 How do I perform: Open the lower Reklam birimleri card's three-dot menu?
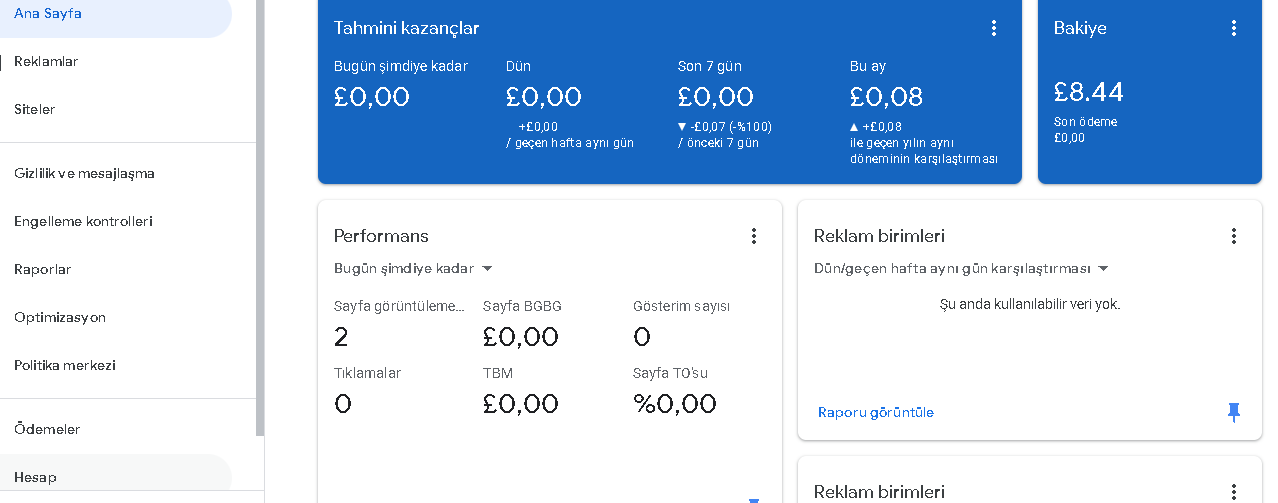tap(1233, 491)
